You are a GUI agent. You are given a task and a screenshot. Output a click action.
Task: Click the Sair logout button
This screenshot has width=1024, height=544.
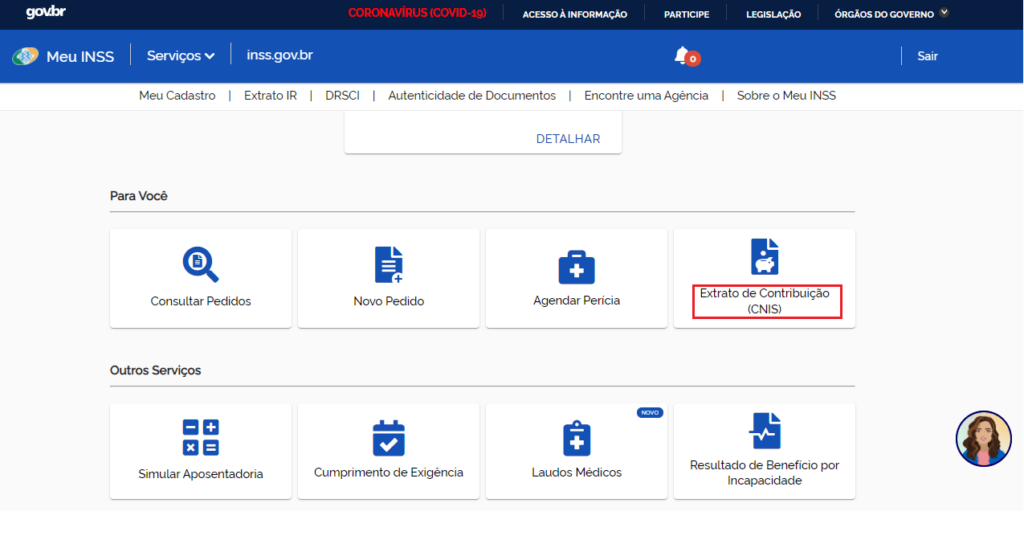(927, 56)
